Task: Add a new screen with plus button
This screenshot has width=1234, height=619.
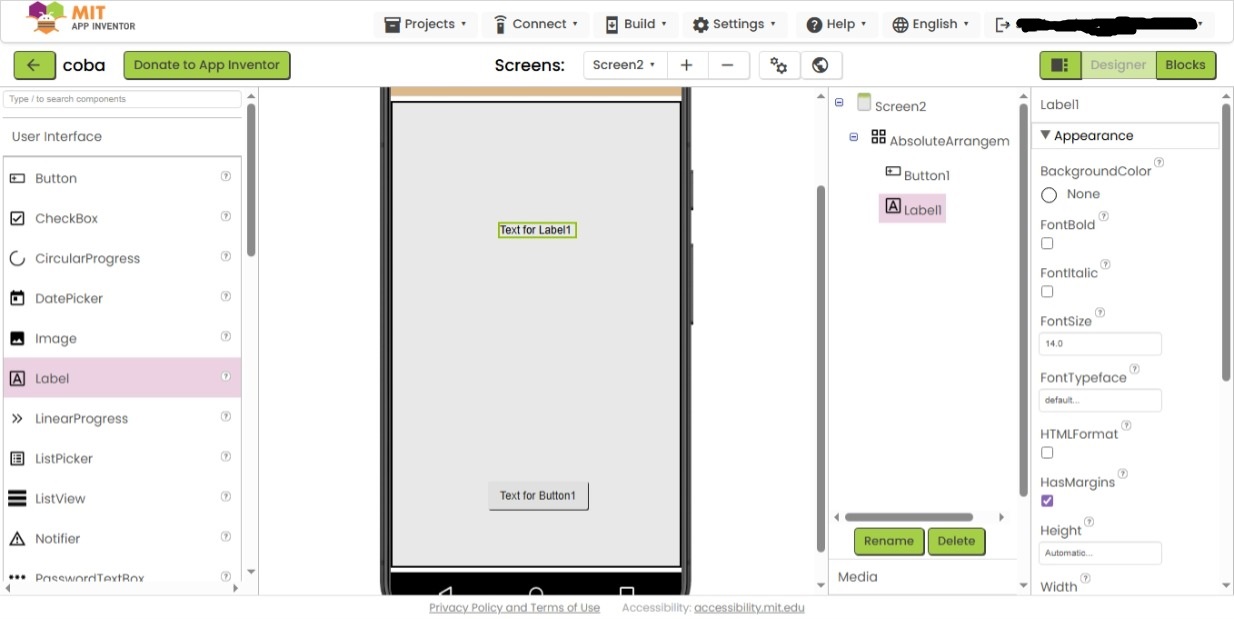Action: tap(686, 65)
